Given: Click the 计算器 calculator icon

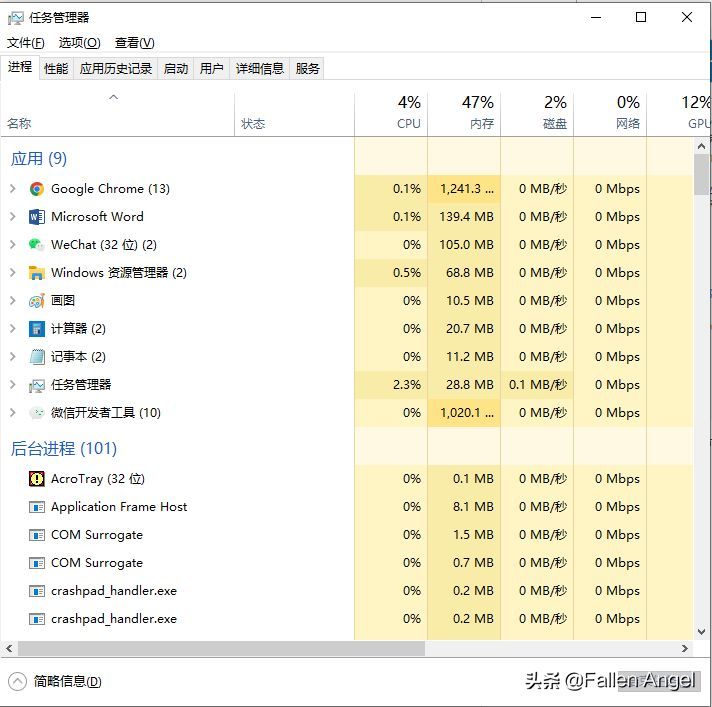Looking at the screenshot, I should 36,329.
